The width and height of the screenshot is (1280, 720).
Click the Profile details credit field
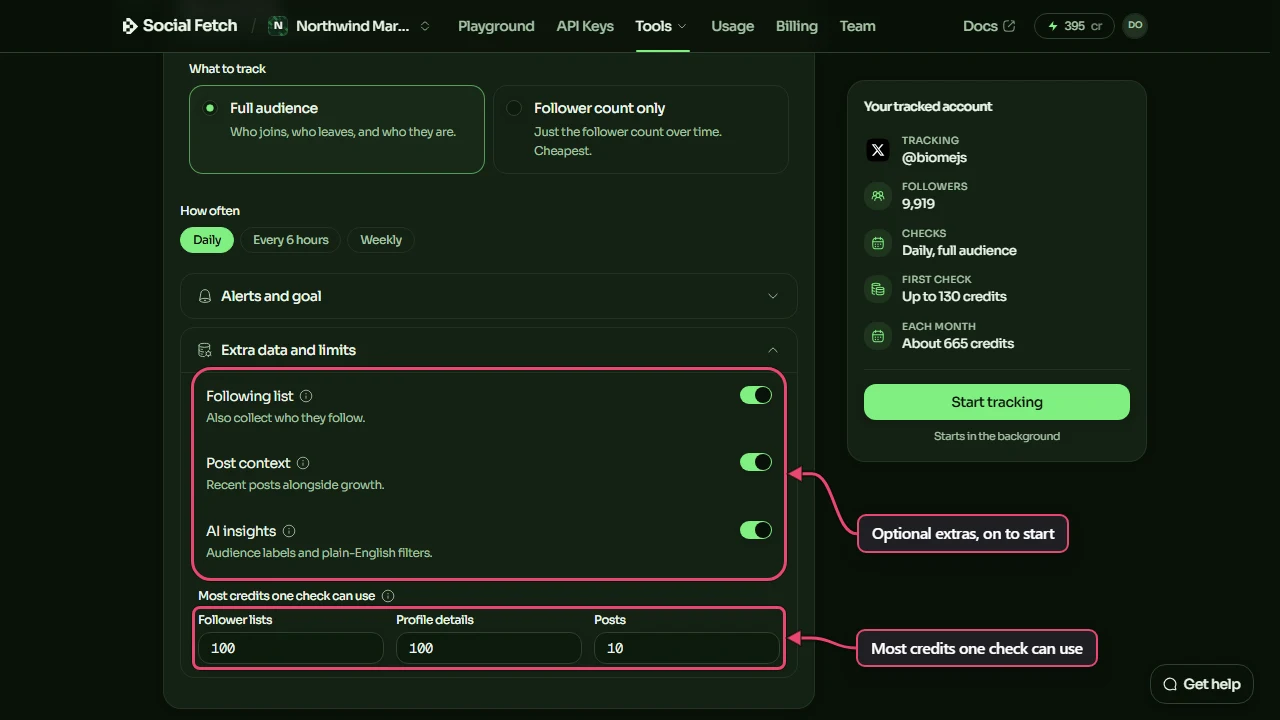(x=488, y=648)
